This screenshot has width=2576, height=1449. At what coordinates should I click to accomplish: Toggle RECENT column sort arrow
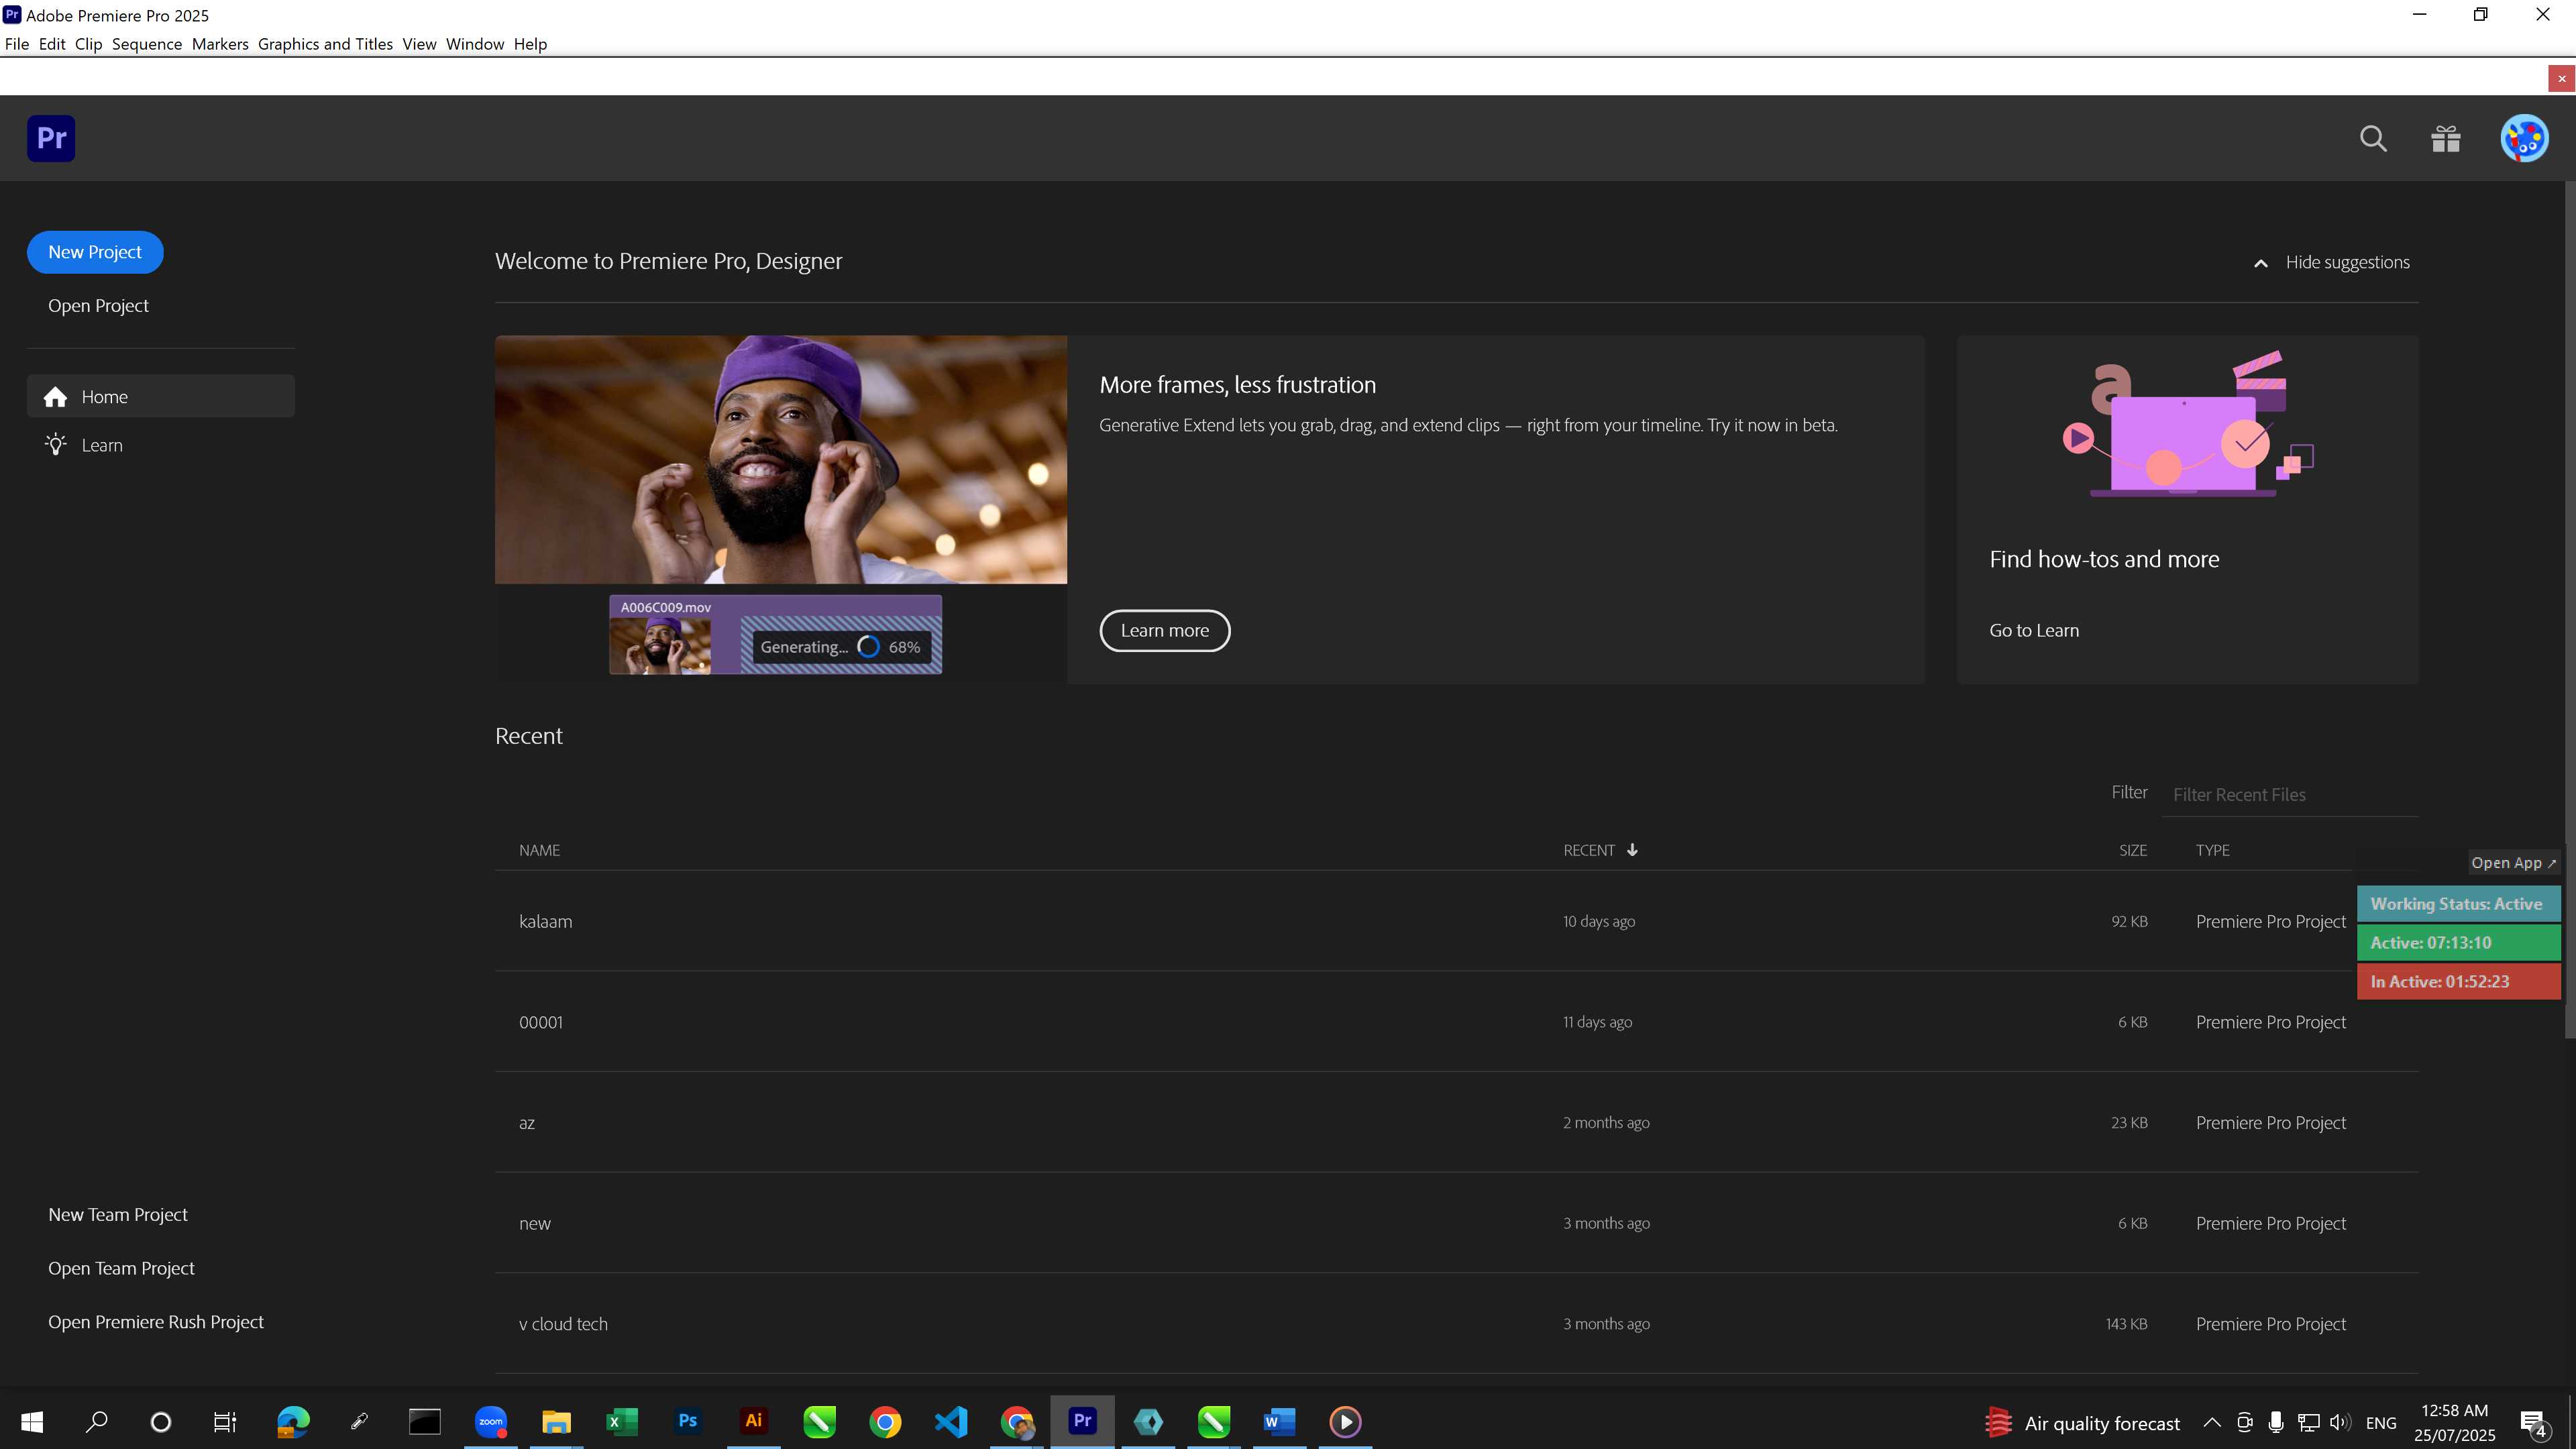[x=1632, y=850]
